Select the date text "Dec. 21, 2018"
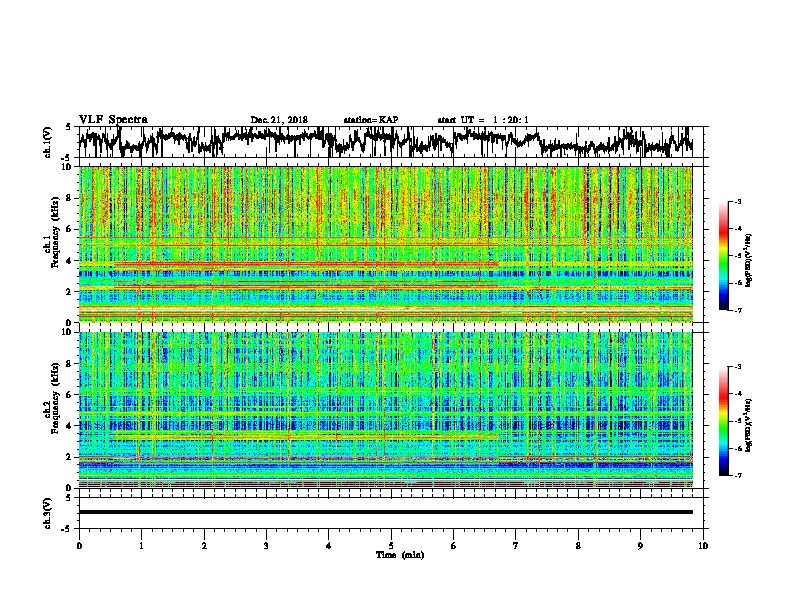Screen dimensions: 792x612 pos(279,120)
